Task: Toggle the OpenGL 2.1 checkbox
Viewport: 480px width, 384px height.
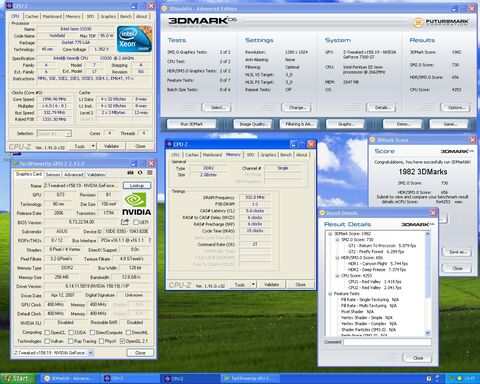Action: (122, 341)
